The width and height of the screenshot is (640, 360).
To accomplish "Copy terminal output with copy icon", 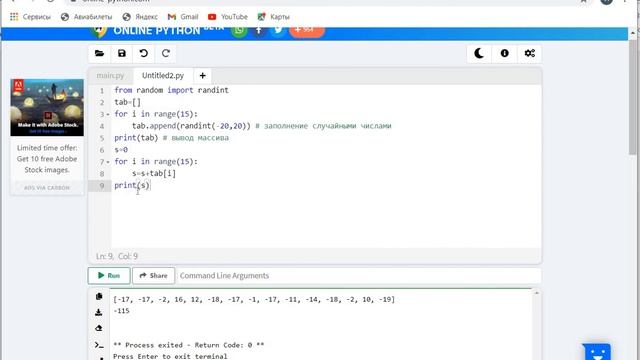I will point(99,296).
